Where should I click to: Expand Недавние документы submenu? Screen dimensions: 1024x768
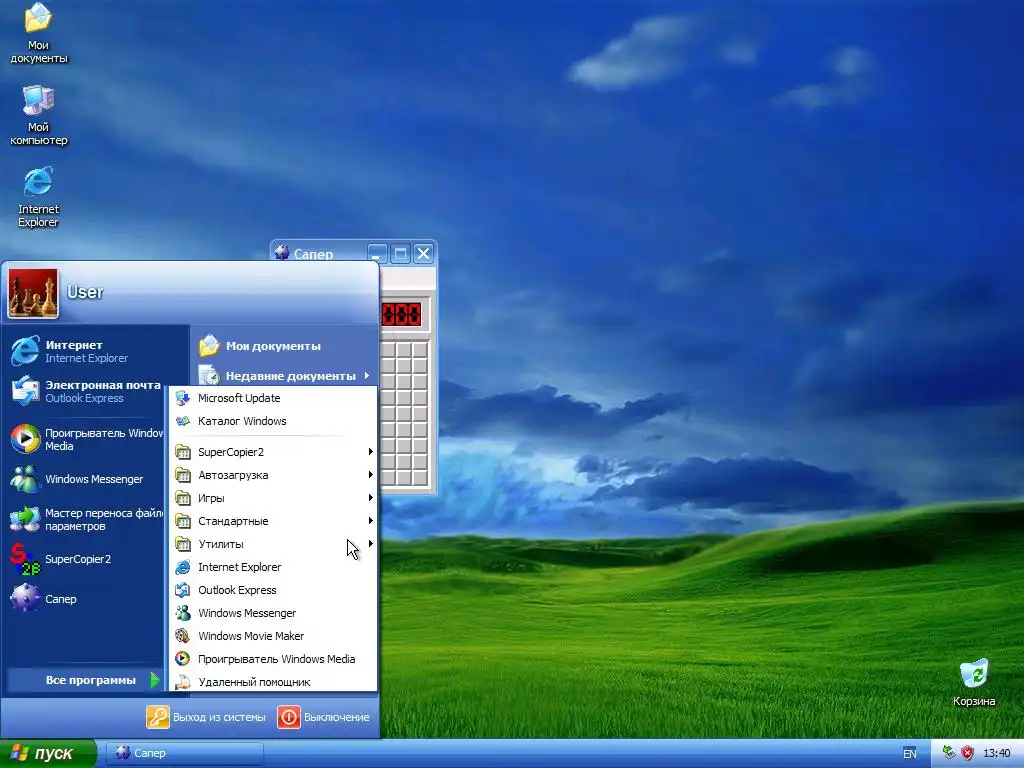[285, 376]
